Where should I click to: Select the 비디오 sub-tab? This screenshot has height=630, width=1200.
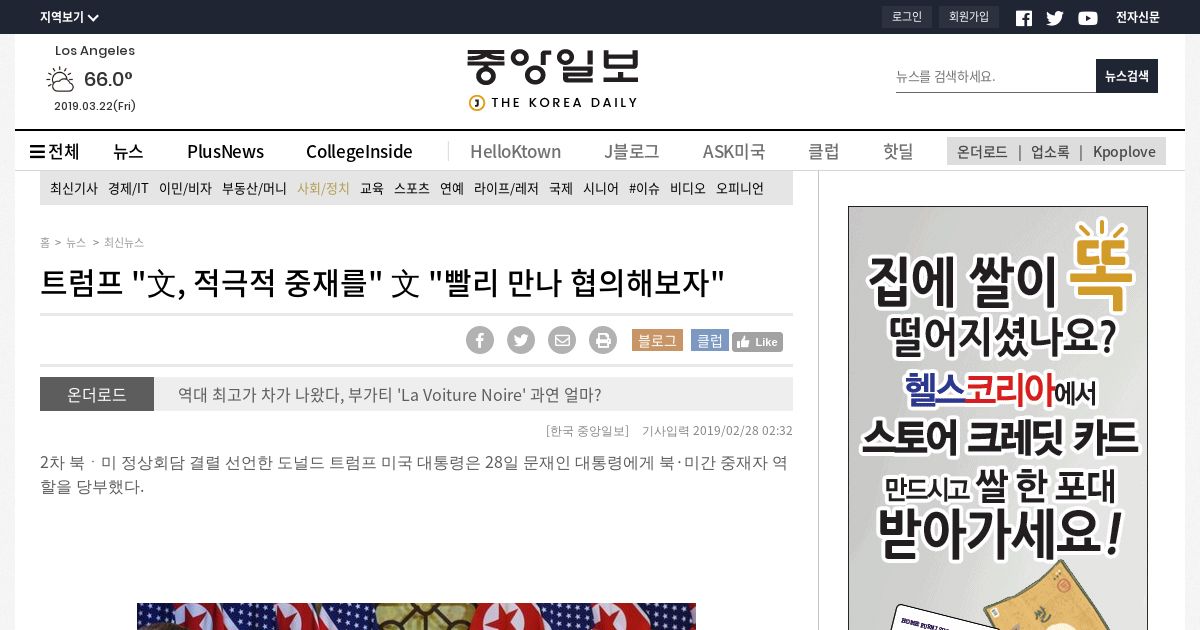(x=688, y=188)
